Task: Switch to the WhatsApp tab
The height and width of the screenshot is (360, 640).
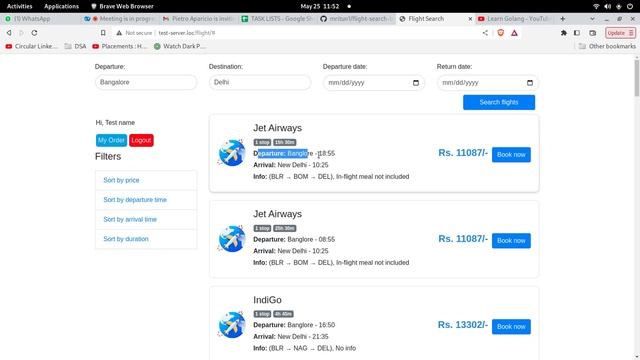Action: click(x=40, y=19)
